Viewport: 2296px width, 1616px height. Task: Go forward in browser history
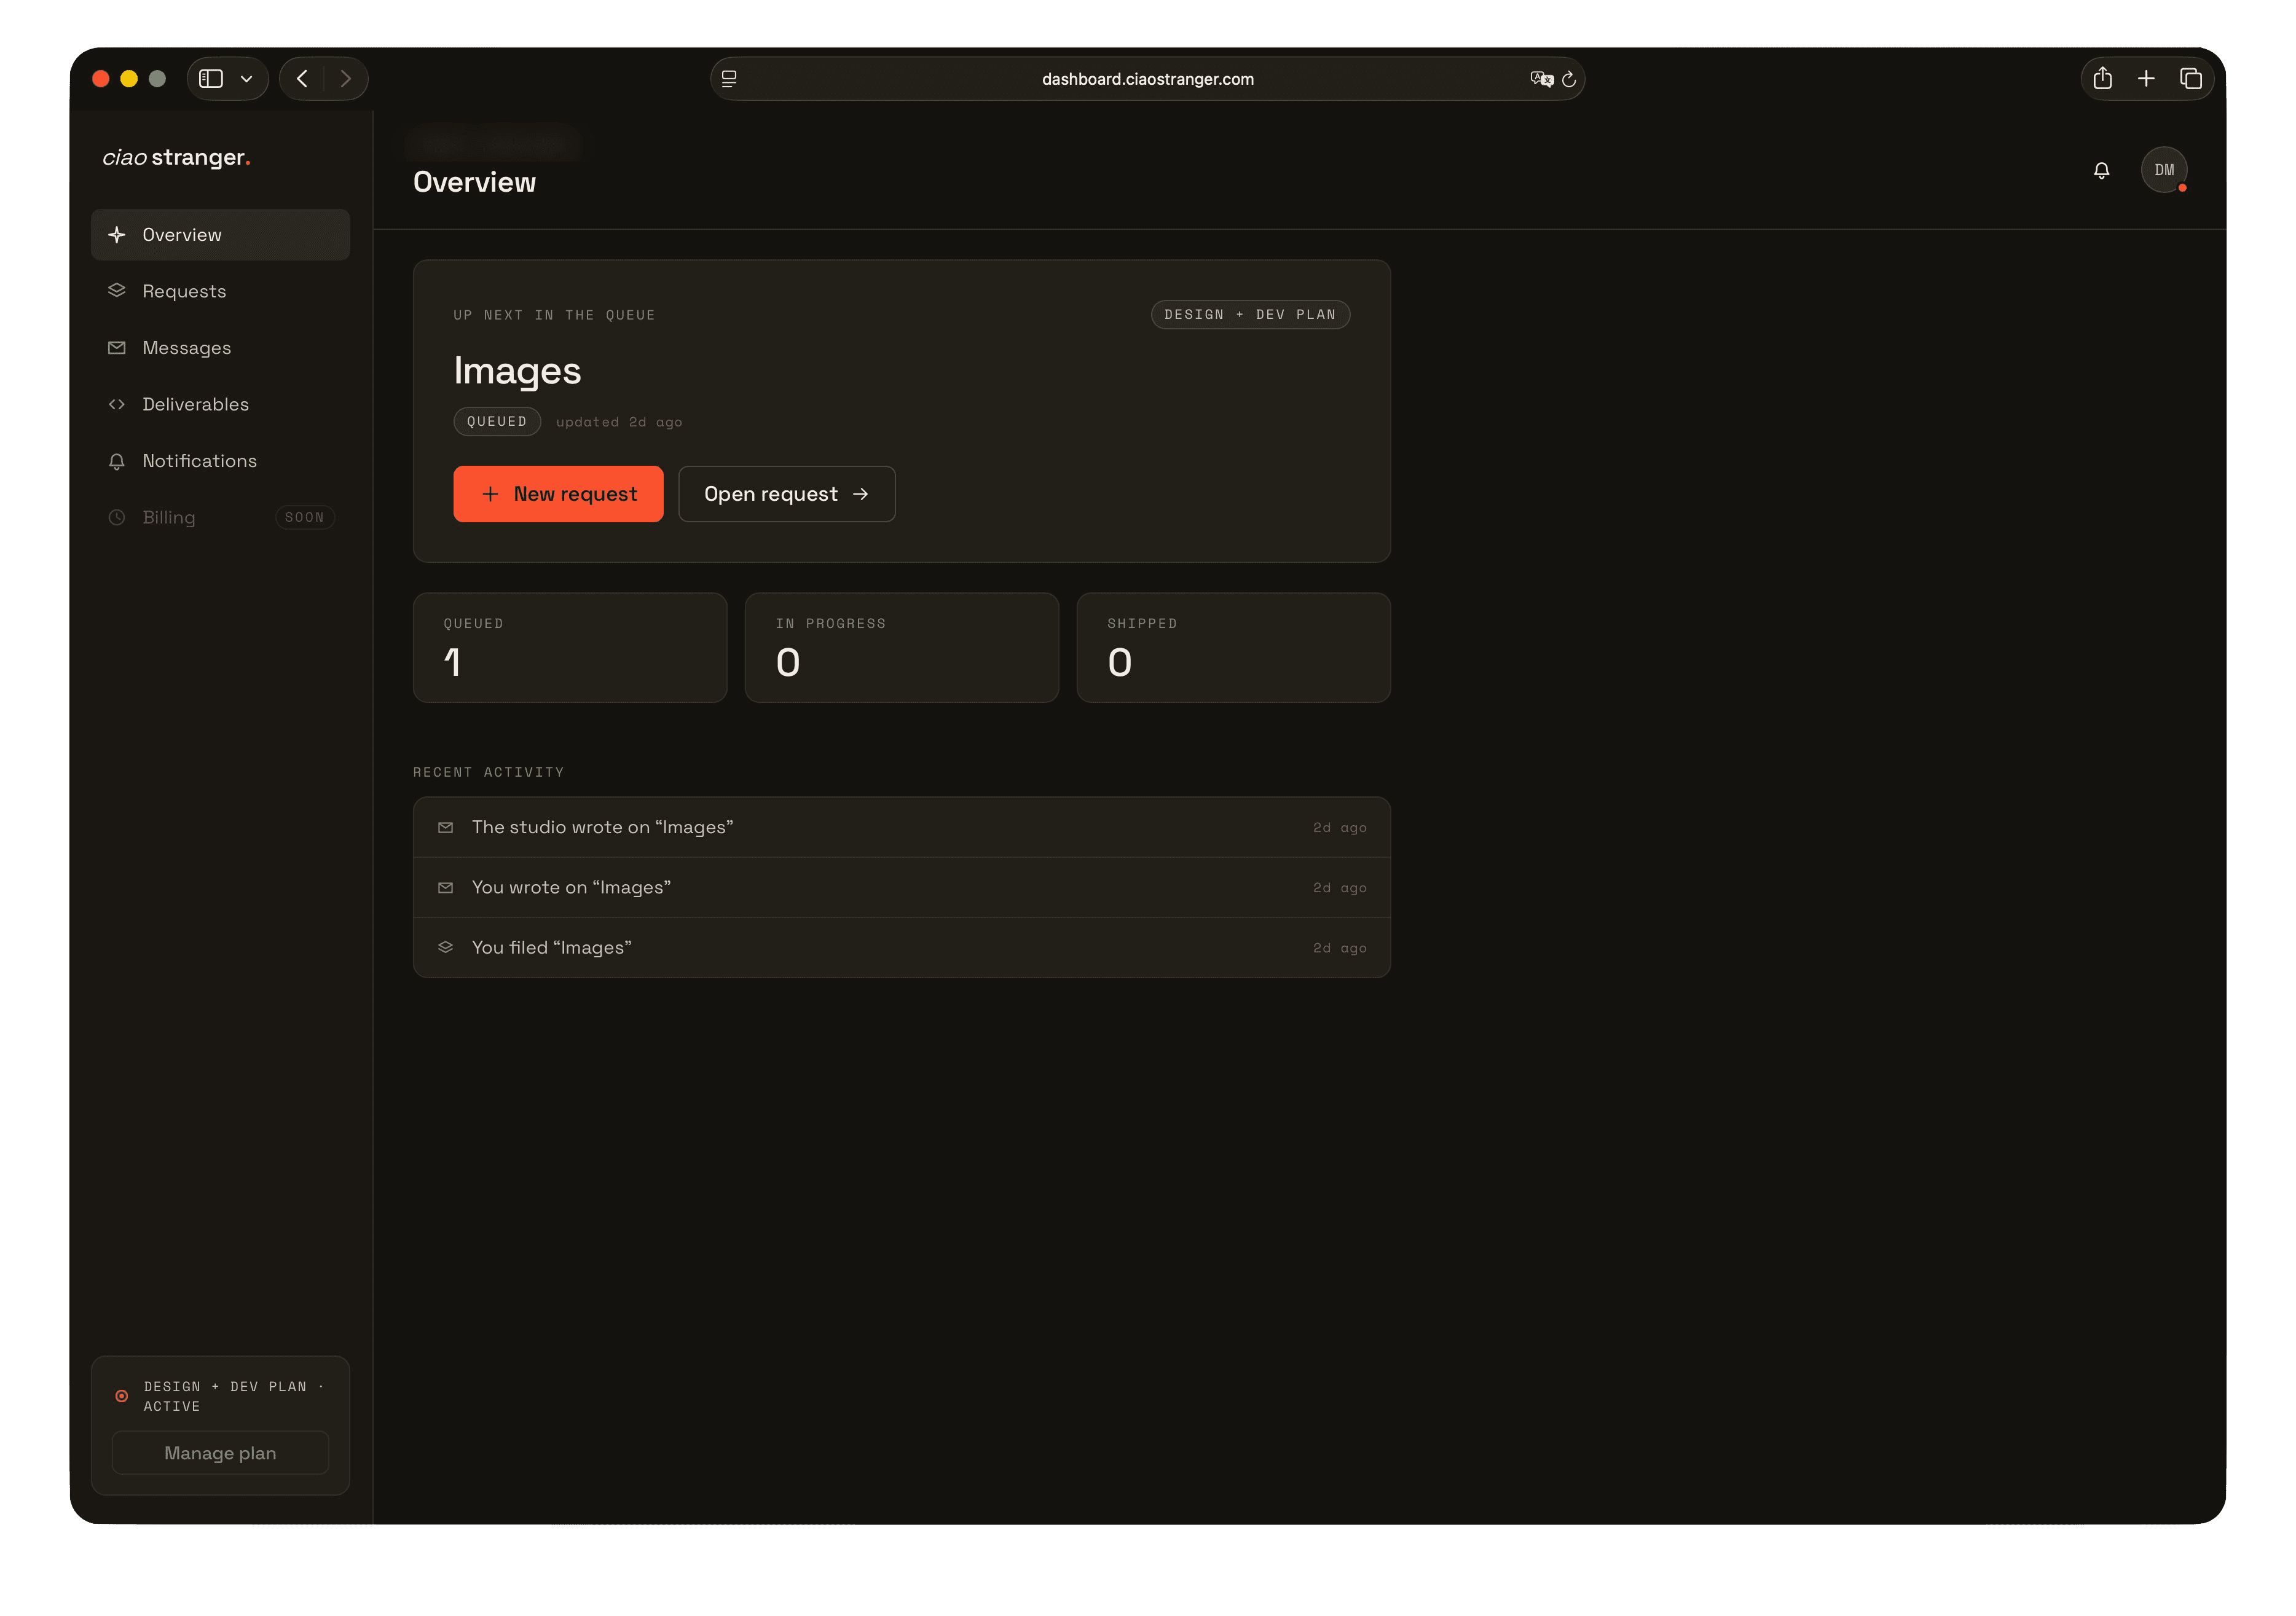(346, 78)
